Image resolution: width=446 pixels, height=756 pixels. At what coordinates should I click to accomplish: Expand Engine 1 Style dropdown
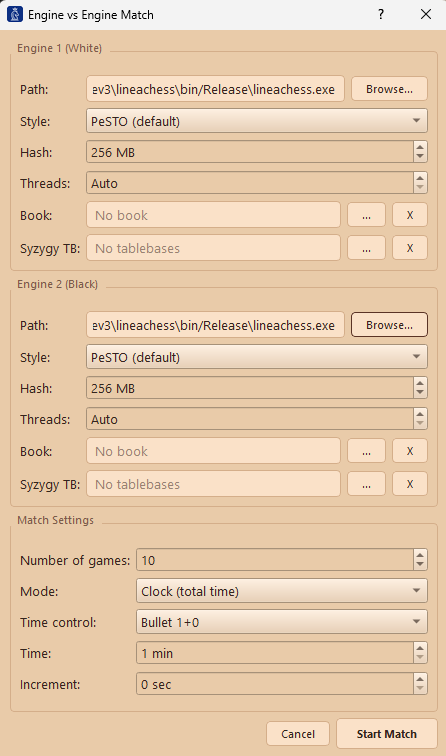[257, 121]
